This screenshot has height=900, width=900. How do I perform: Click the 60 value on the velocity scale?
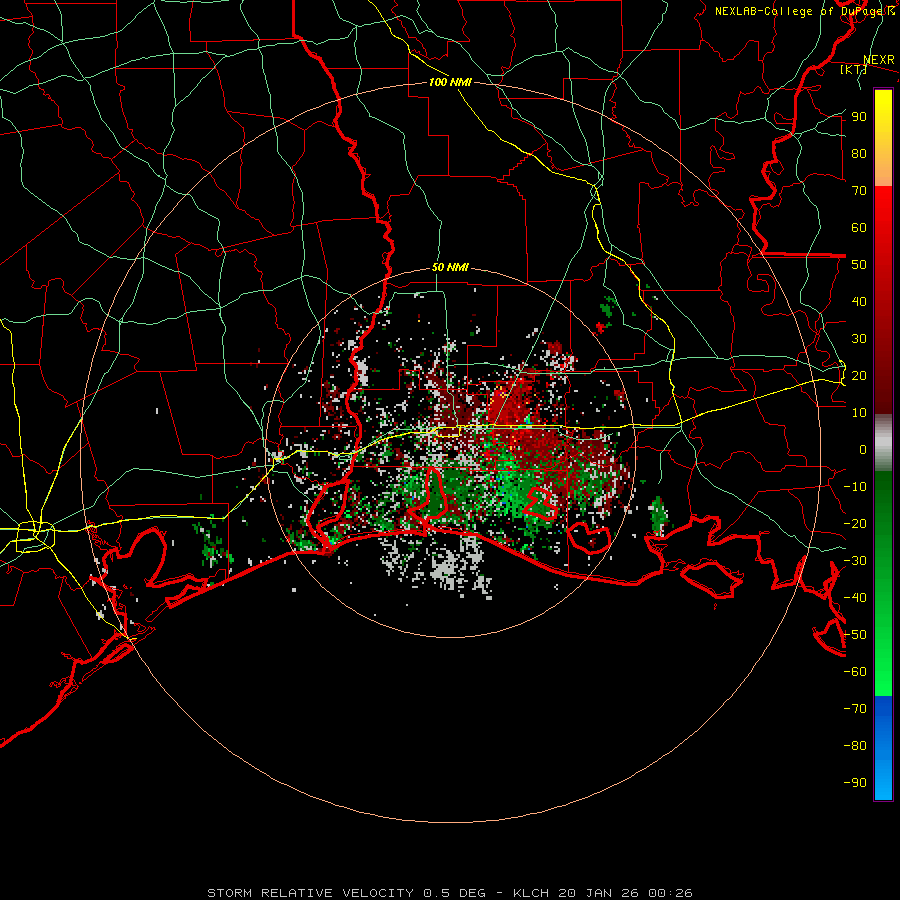859,227
